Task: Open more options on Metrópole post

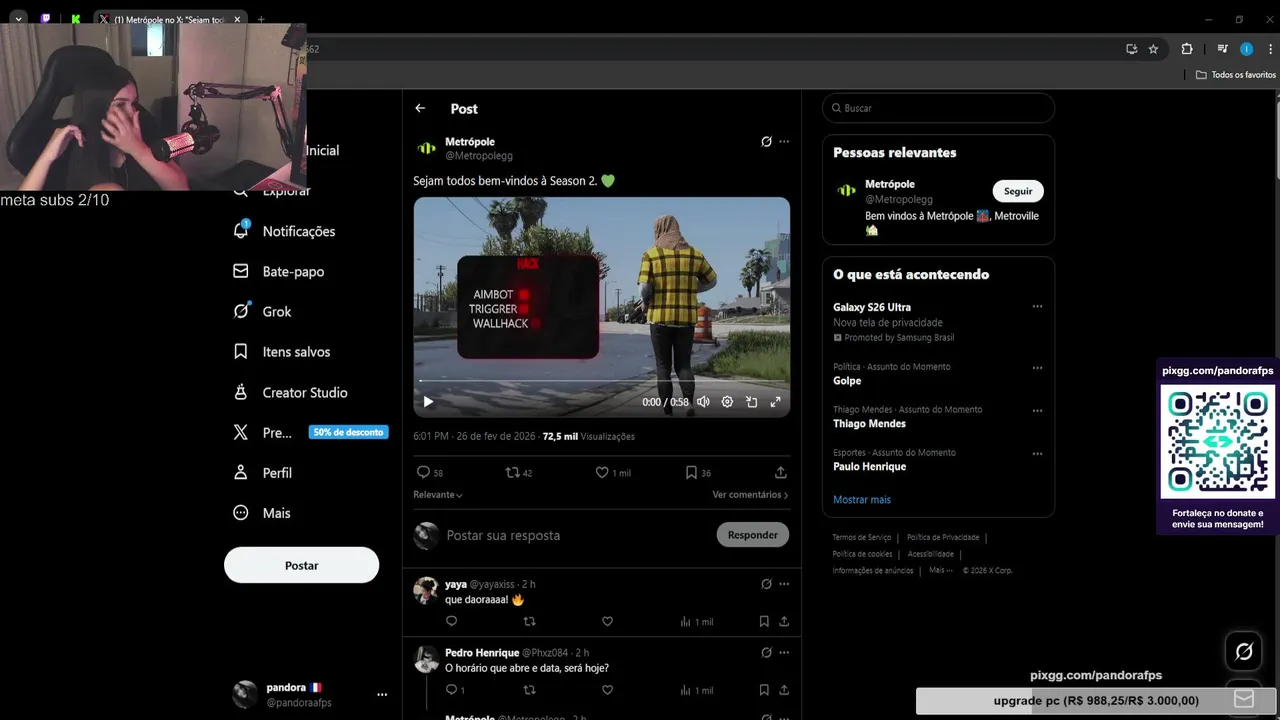Action: pyautogui.click(x=784, y=142)
